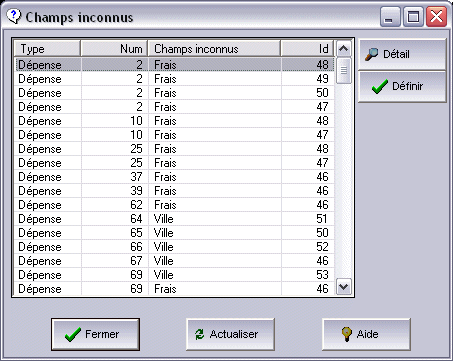Select the Ville row with Num 66

pos(174,247)
